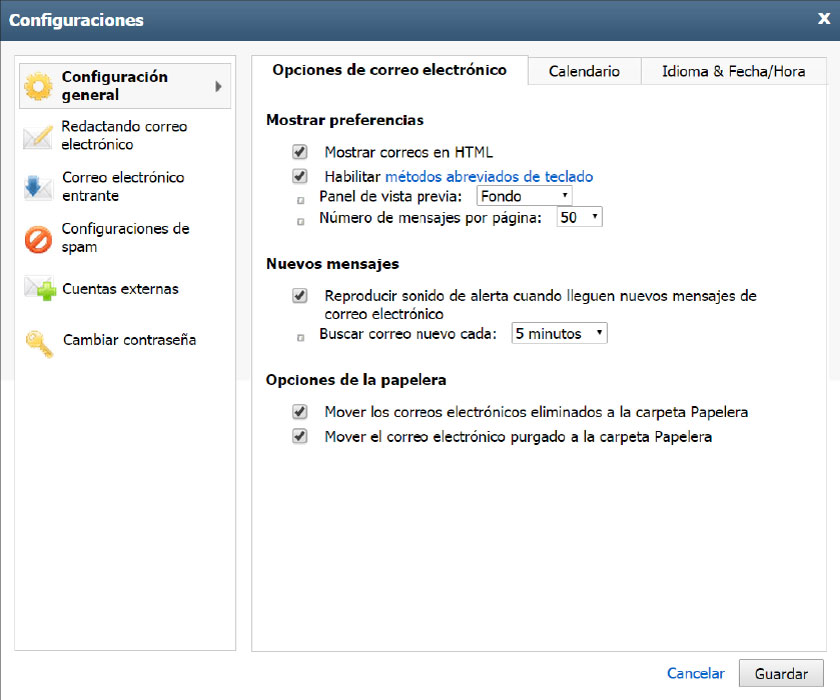The width and height of the screenshot is (840, 700).
Task: Toggle Mostrar correos en HTML checkbox
Action: pyautogui.click(x=299, y=152)
